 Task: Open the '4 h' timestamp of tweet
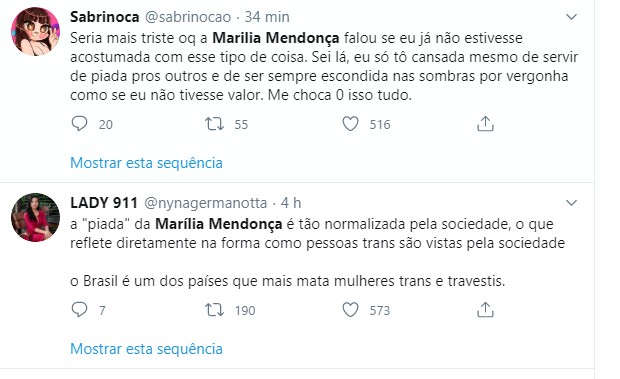[291, 203]
